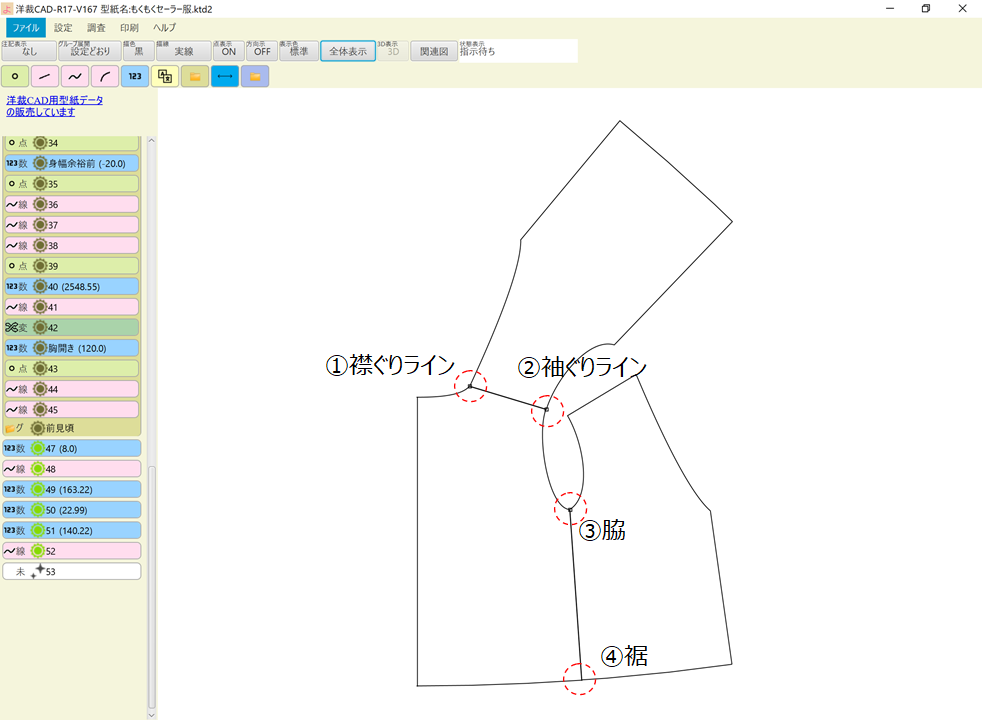Screen dimensions: 982x720
Task: Click the group copy tool icon
Action: point(163,76)
